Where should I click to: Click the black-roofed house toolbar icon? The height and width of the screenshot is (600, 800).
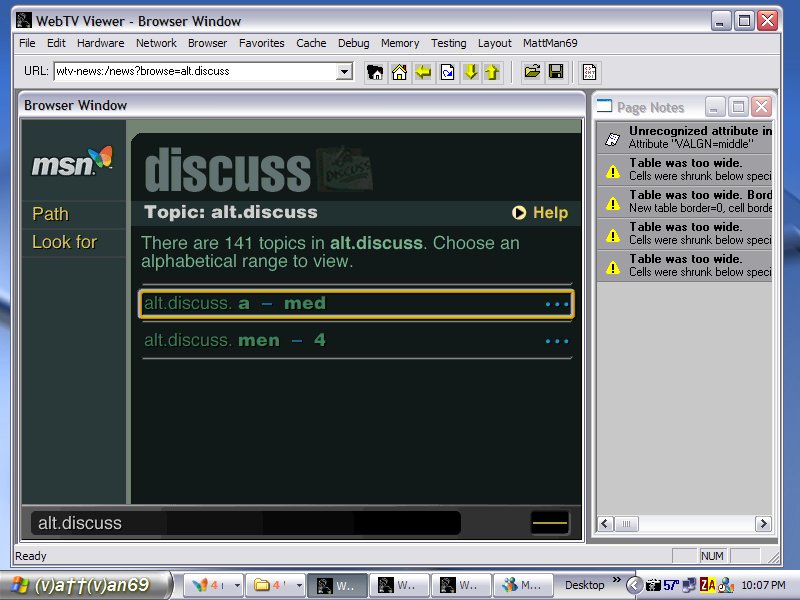click(375, 72)
